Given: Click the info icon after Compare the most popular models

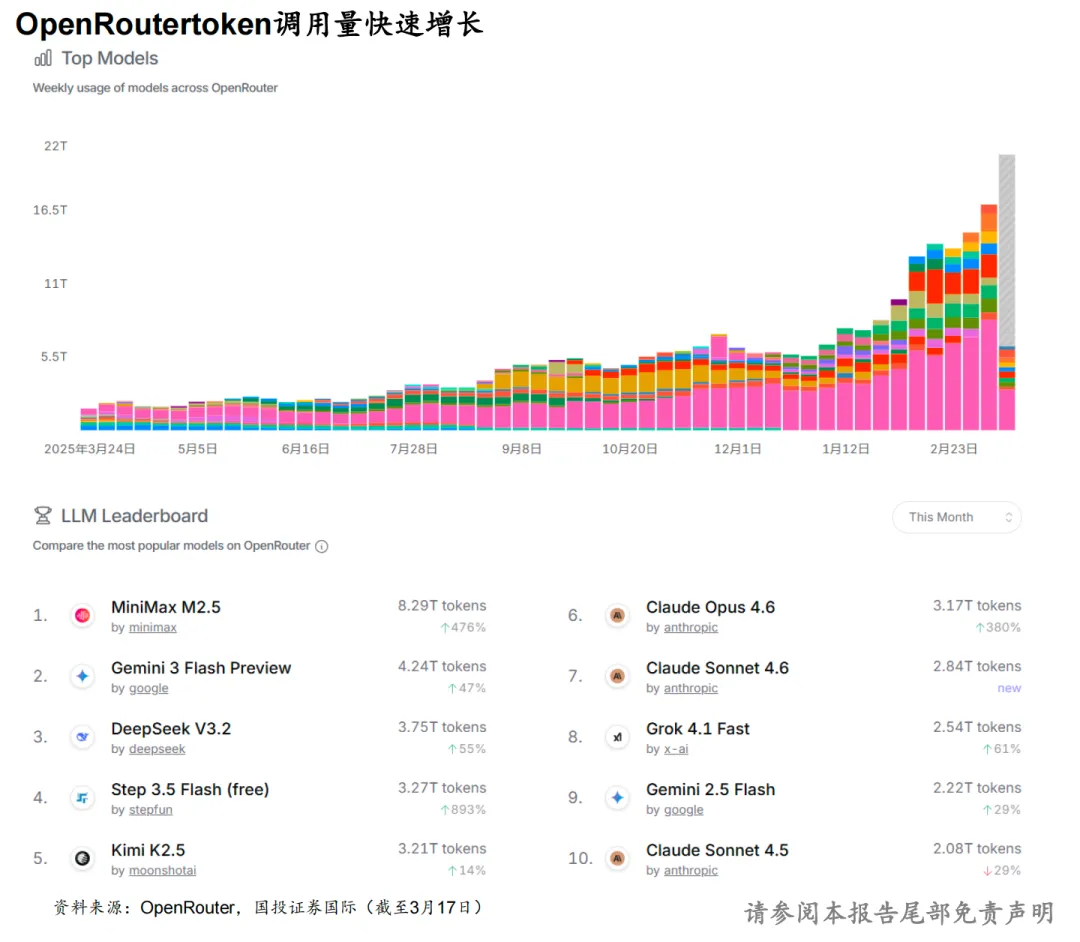Looking at the screenshot, I should 322,546.
